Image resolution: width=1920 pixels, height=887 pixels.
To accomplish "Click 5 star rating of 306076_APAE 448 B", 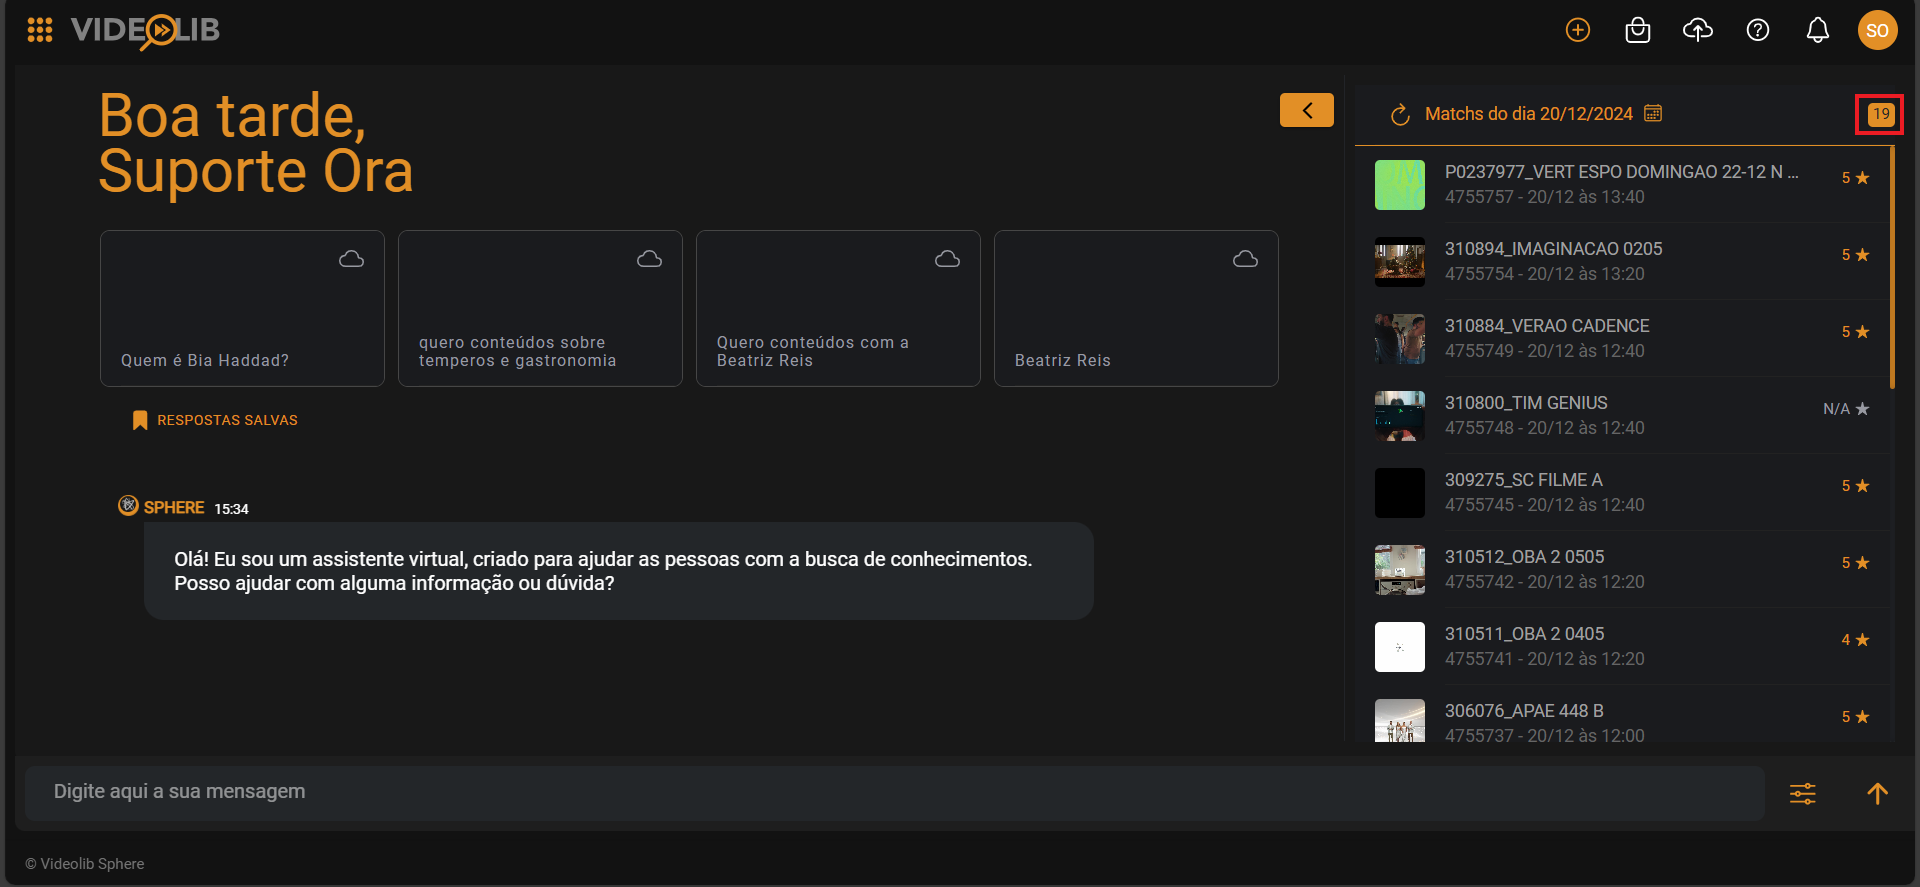I will [1855, 717].
